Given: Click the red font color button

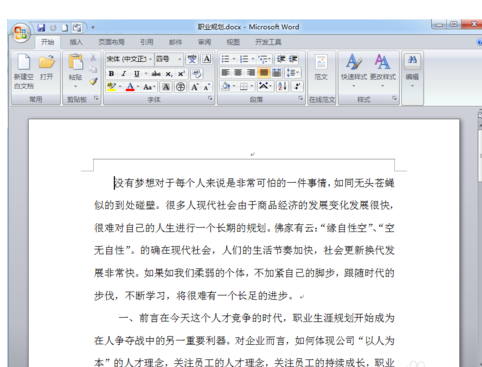Looking at the screenshot, I should [x=130, y=87].
